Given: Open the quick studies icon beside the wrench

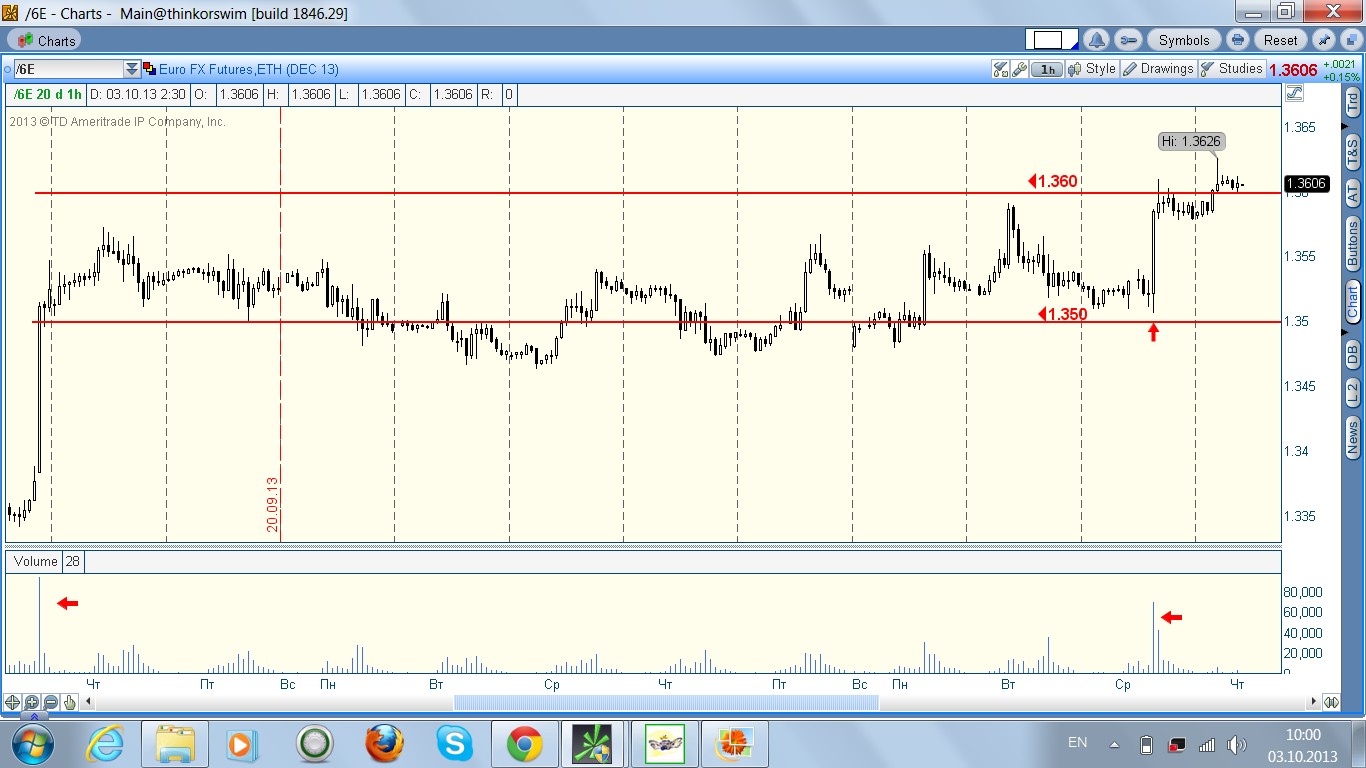Looking at the screenshot, I should pyautogui.click(x=1000, y=69).
